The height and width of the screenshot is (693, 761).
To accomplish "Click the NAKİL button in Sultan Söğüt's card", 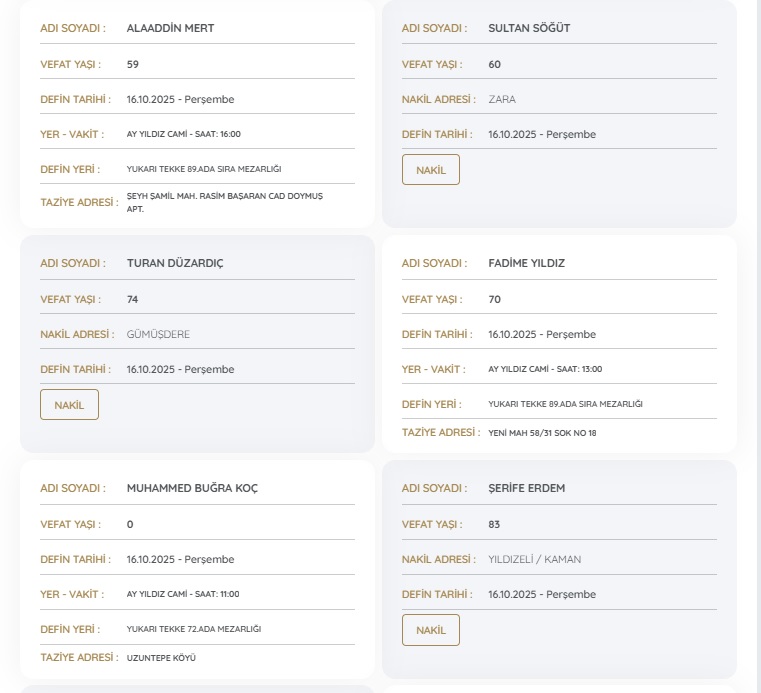I will [430, 170].
